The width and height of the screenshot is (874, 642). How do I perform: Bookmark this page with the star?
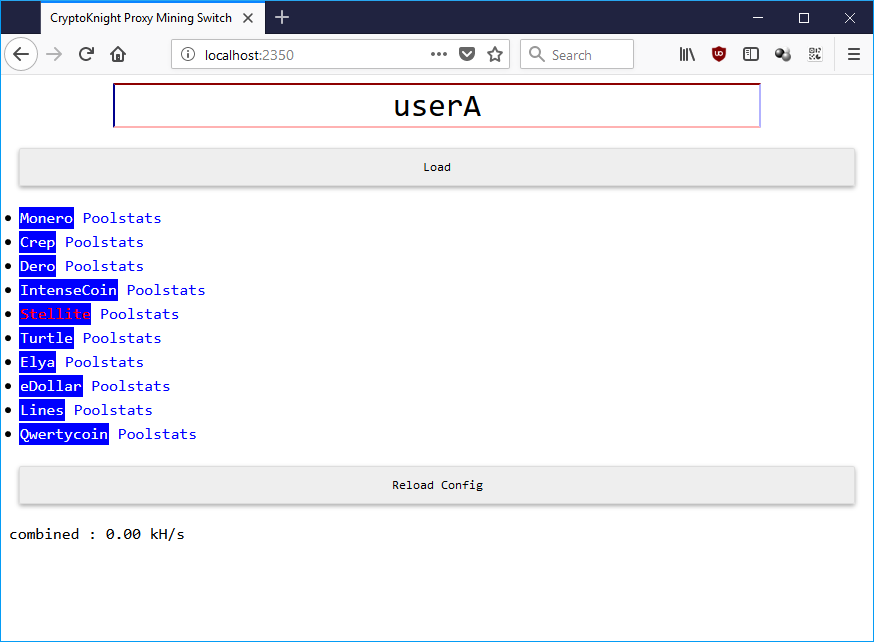(x=495, y=54)
